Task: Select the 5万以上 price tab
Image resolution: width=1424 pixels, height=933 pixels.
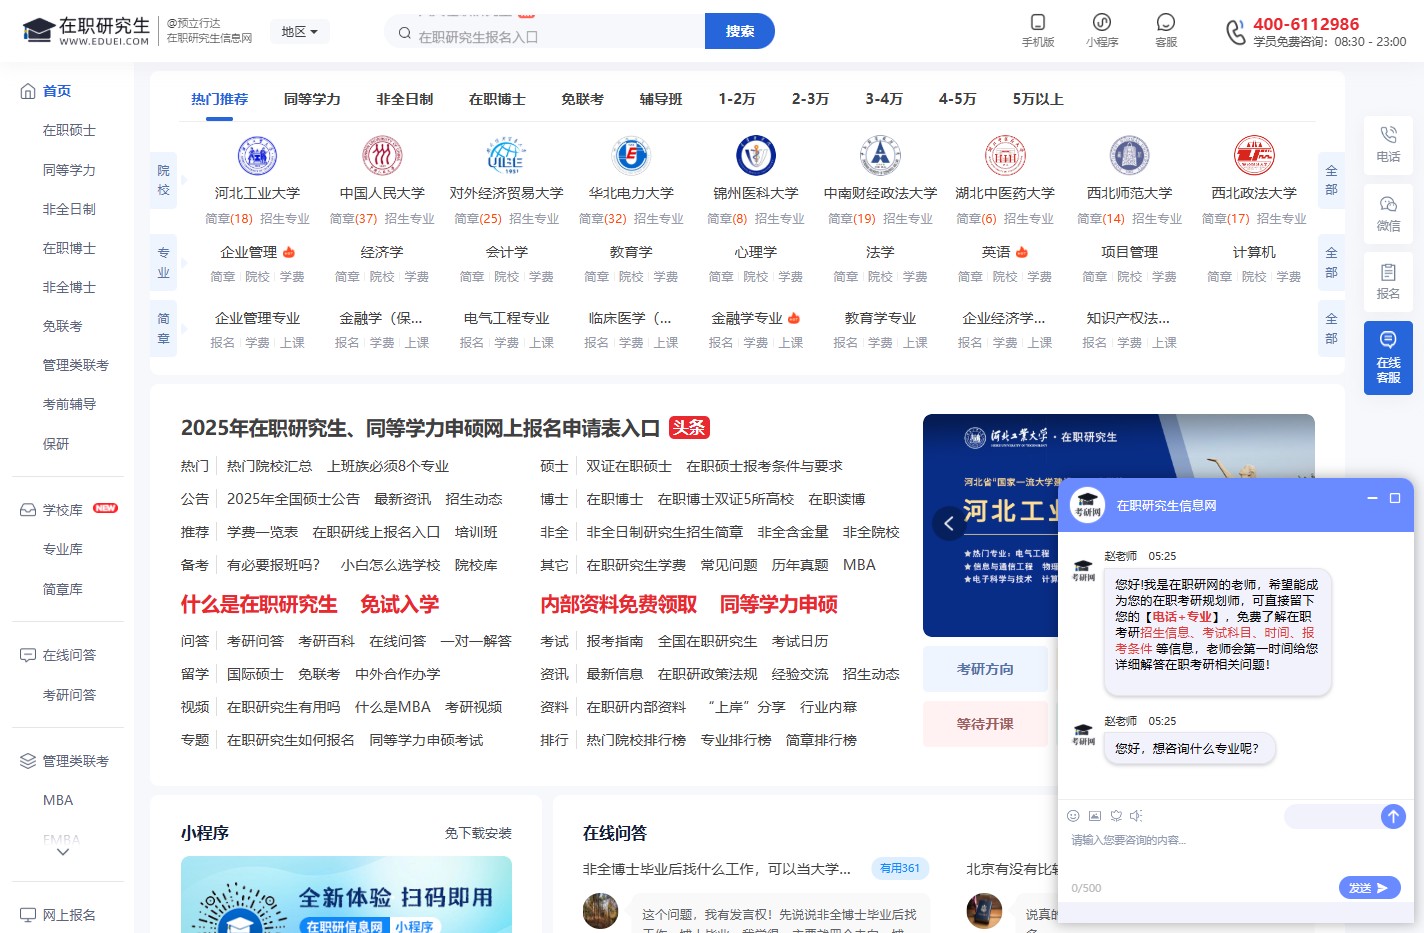Action: point(1038,99)
